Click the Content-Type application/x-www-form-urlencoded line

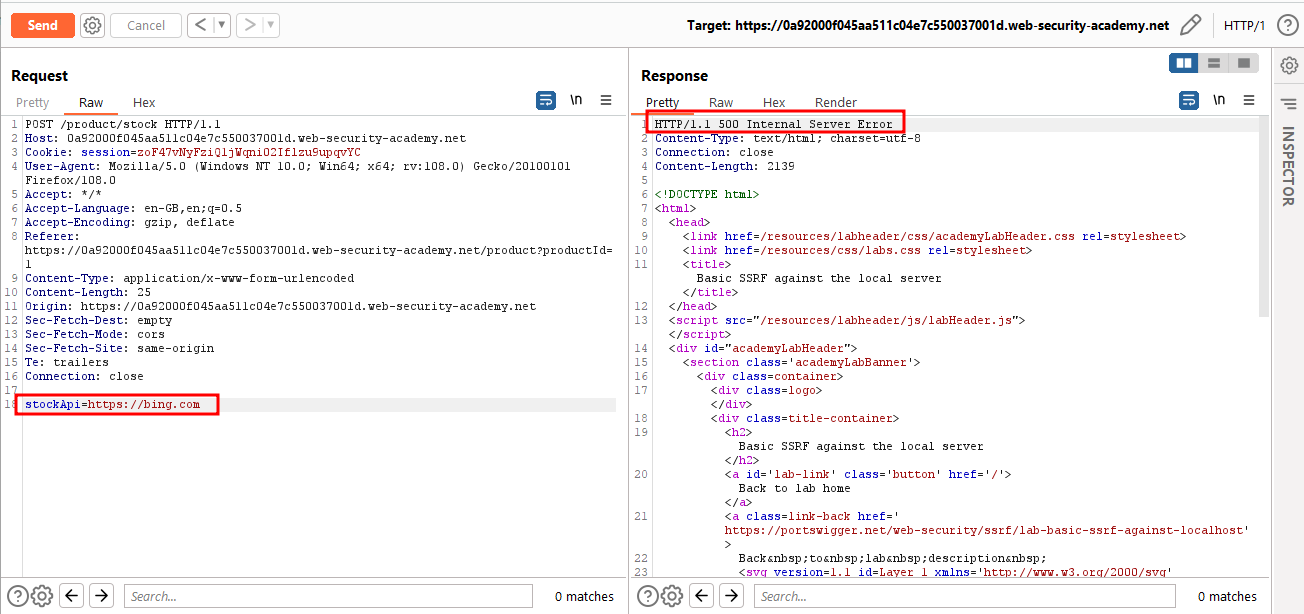pyautogui.click(x=189, y=278)
